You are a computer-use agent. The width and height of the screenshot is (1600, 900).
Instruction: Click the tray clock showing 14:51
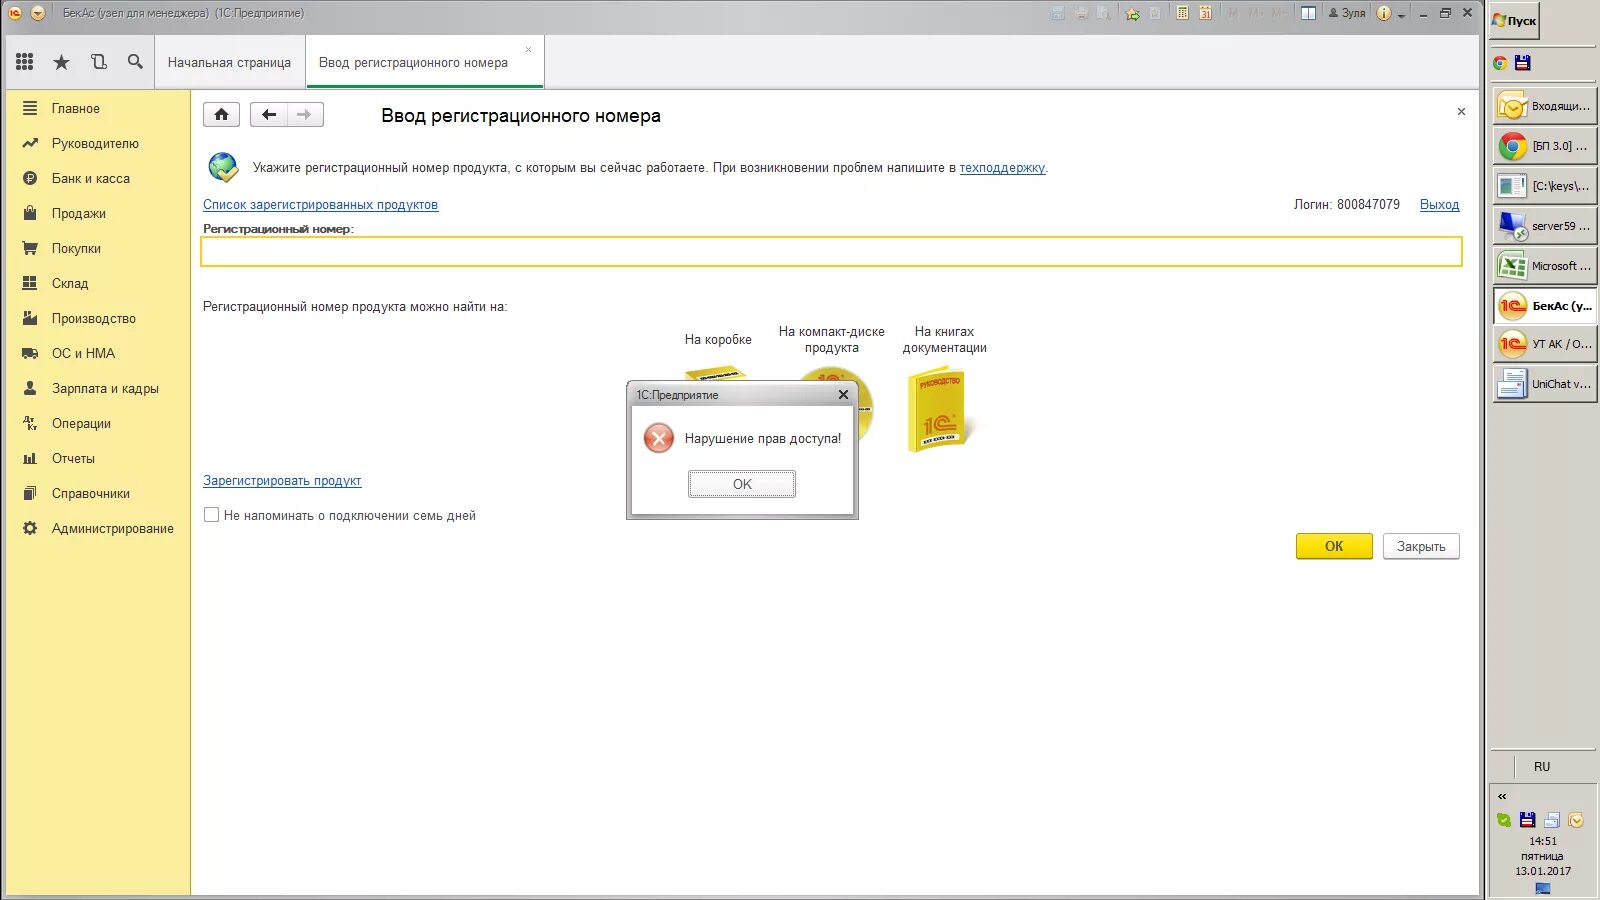pyautogui.click(x=1543, y=841)
